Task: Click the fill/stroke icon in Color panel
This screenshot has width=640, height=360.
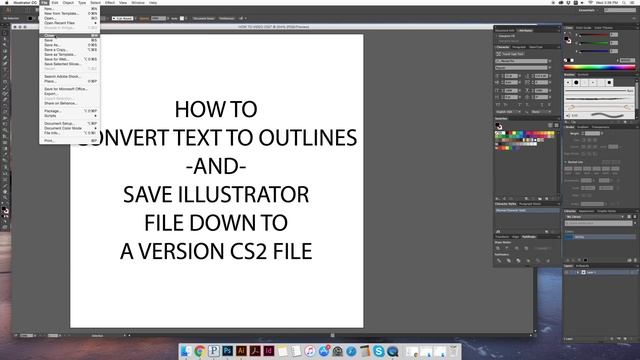Action: pos(568,40)
